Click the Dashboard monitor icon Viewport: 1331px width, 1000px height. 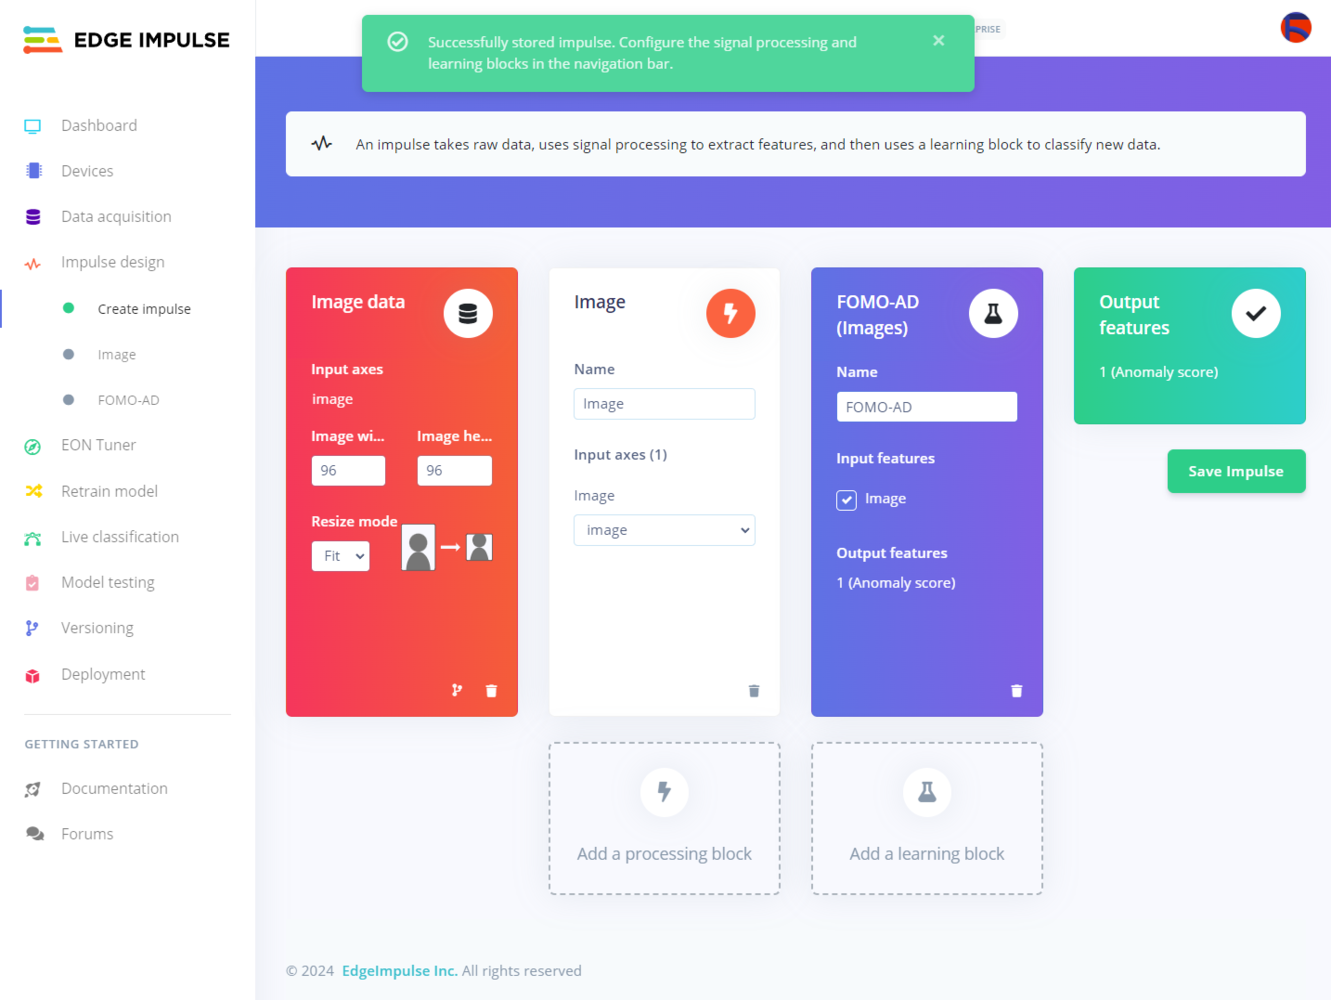(33, 126)
